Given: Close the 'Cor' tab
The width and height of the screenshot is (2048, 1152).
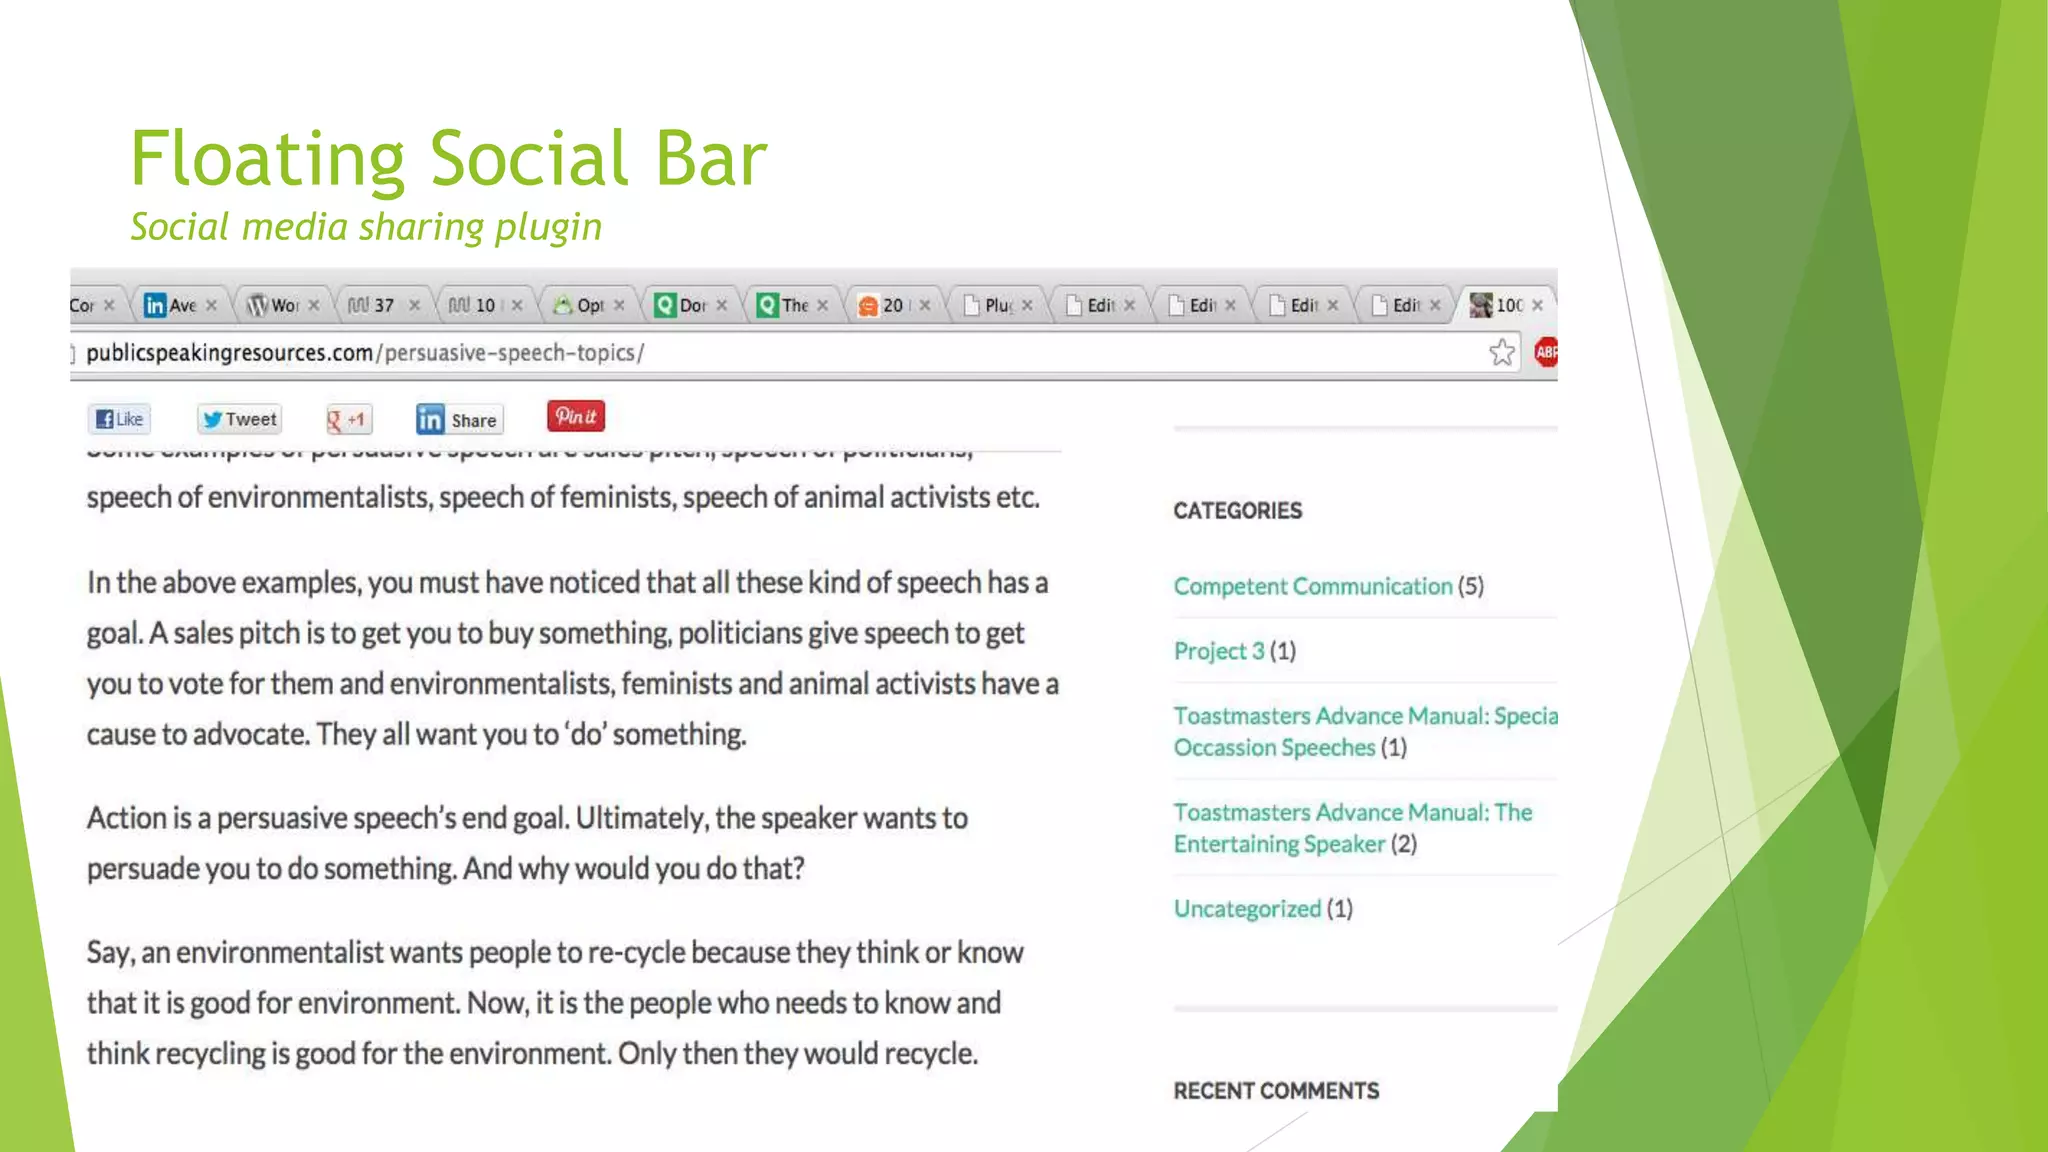Looking at the screenshot, I should 109,305.
